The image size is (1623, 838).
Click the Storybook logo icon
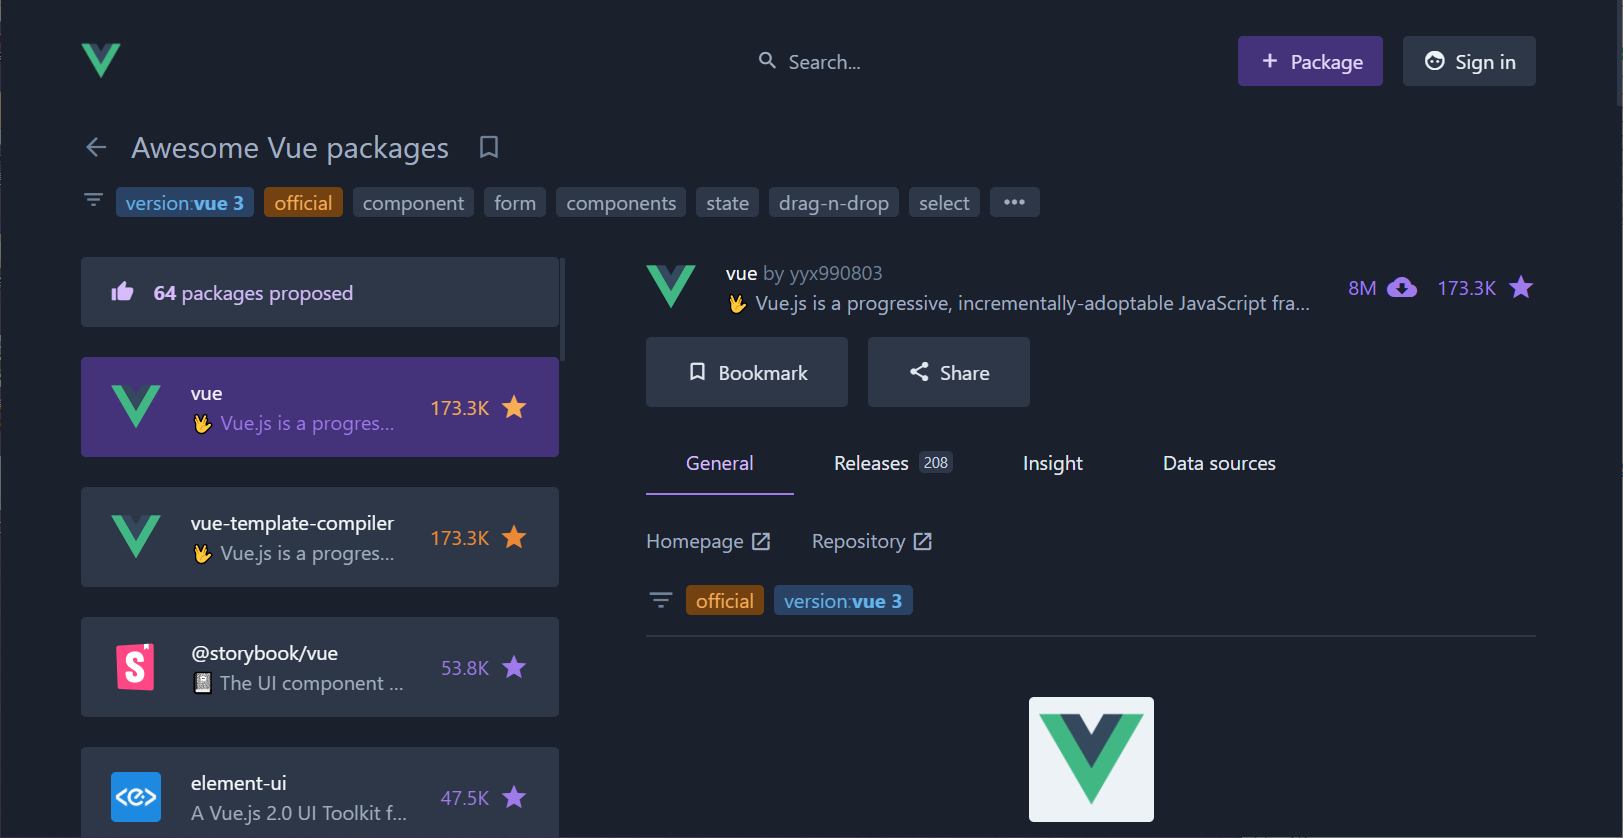pyautogui.click(x=136, y=667)
